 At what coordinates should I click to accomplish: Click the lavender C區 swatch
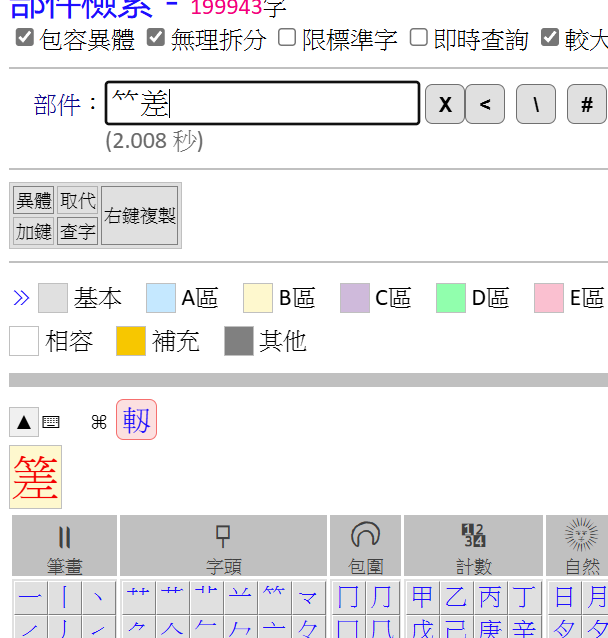click(x=355, y=298)
